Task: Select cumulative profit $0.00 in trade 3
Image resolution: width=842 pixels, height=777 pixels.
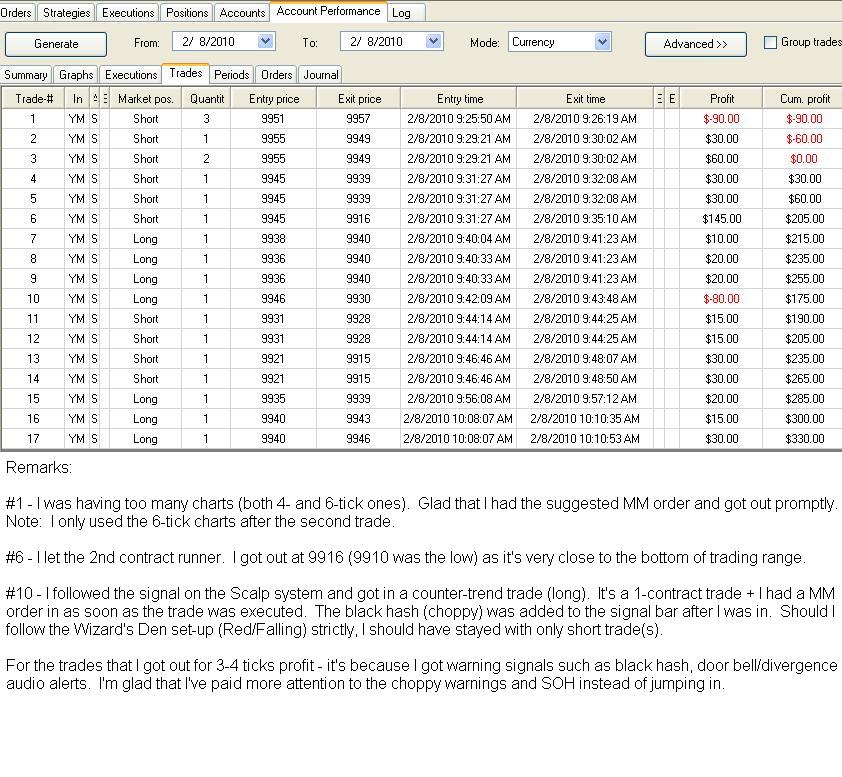Action: [x=804, y=159]
